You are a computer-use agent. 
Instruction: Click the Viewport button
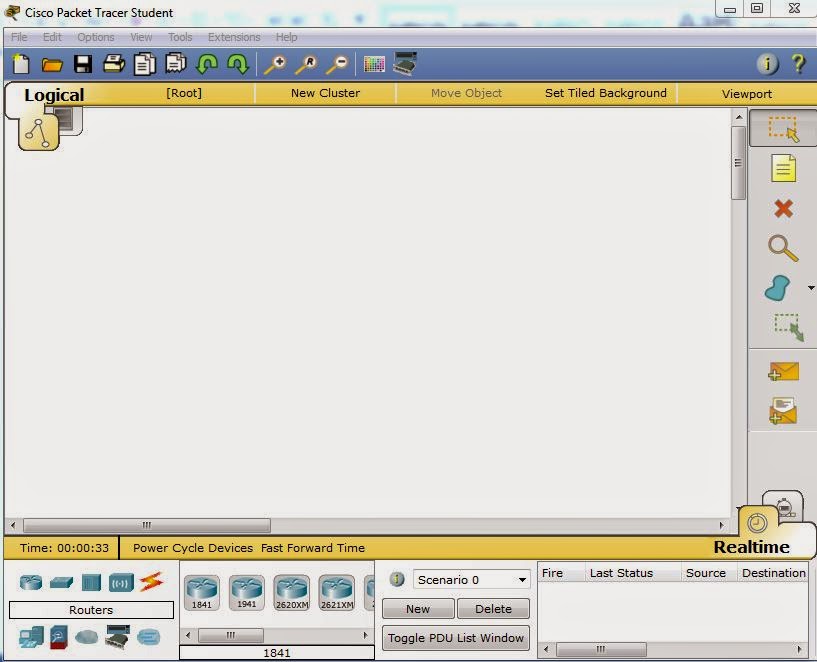pyautogui.click(x=747, y=94)
